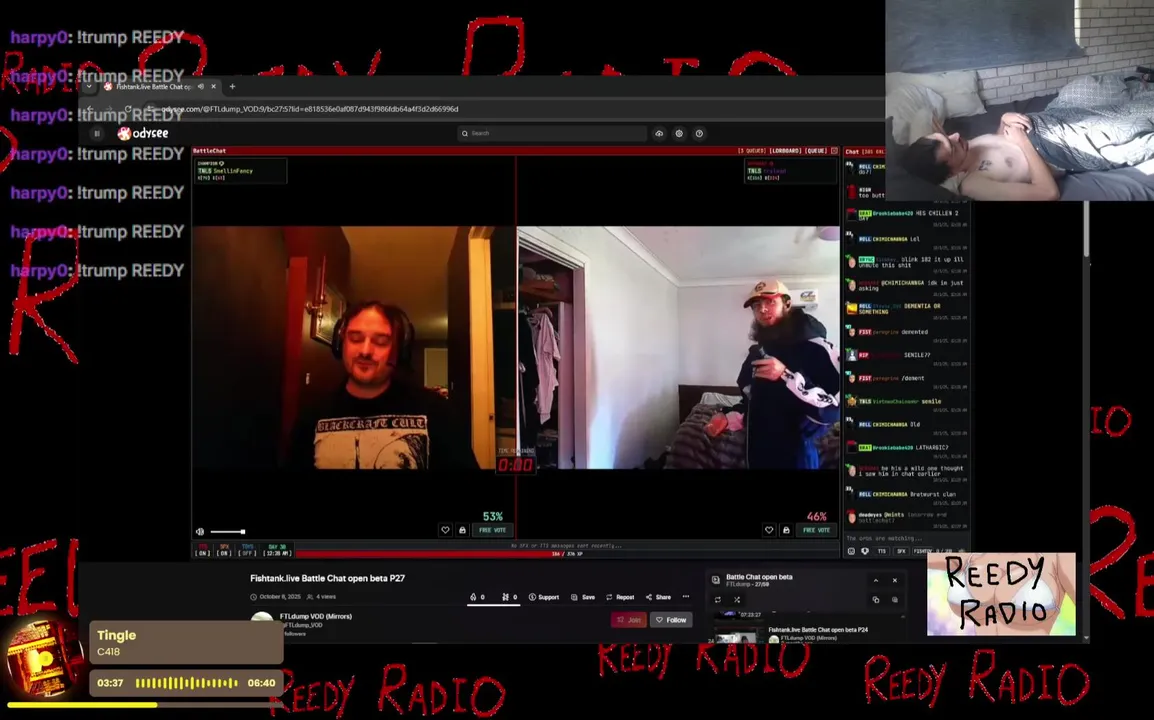The width and height of the screenshot is (1154, 720).
Task: Close the Fishtank.live Battle Chat tab
Action: [x=214, y=86]
